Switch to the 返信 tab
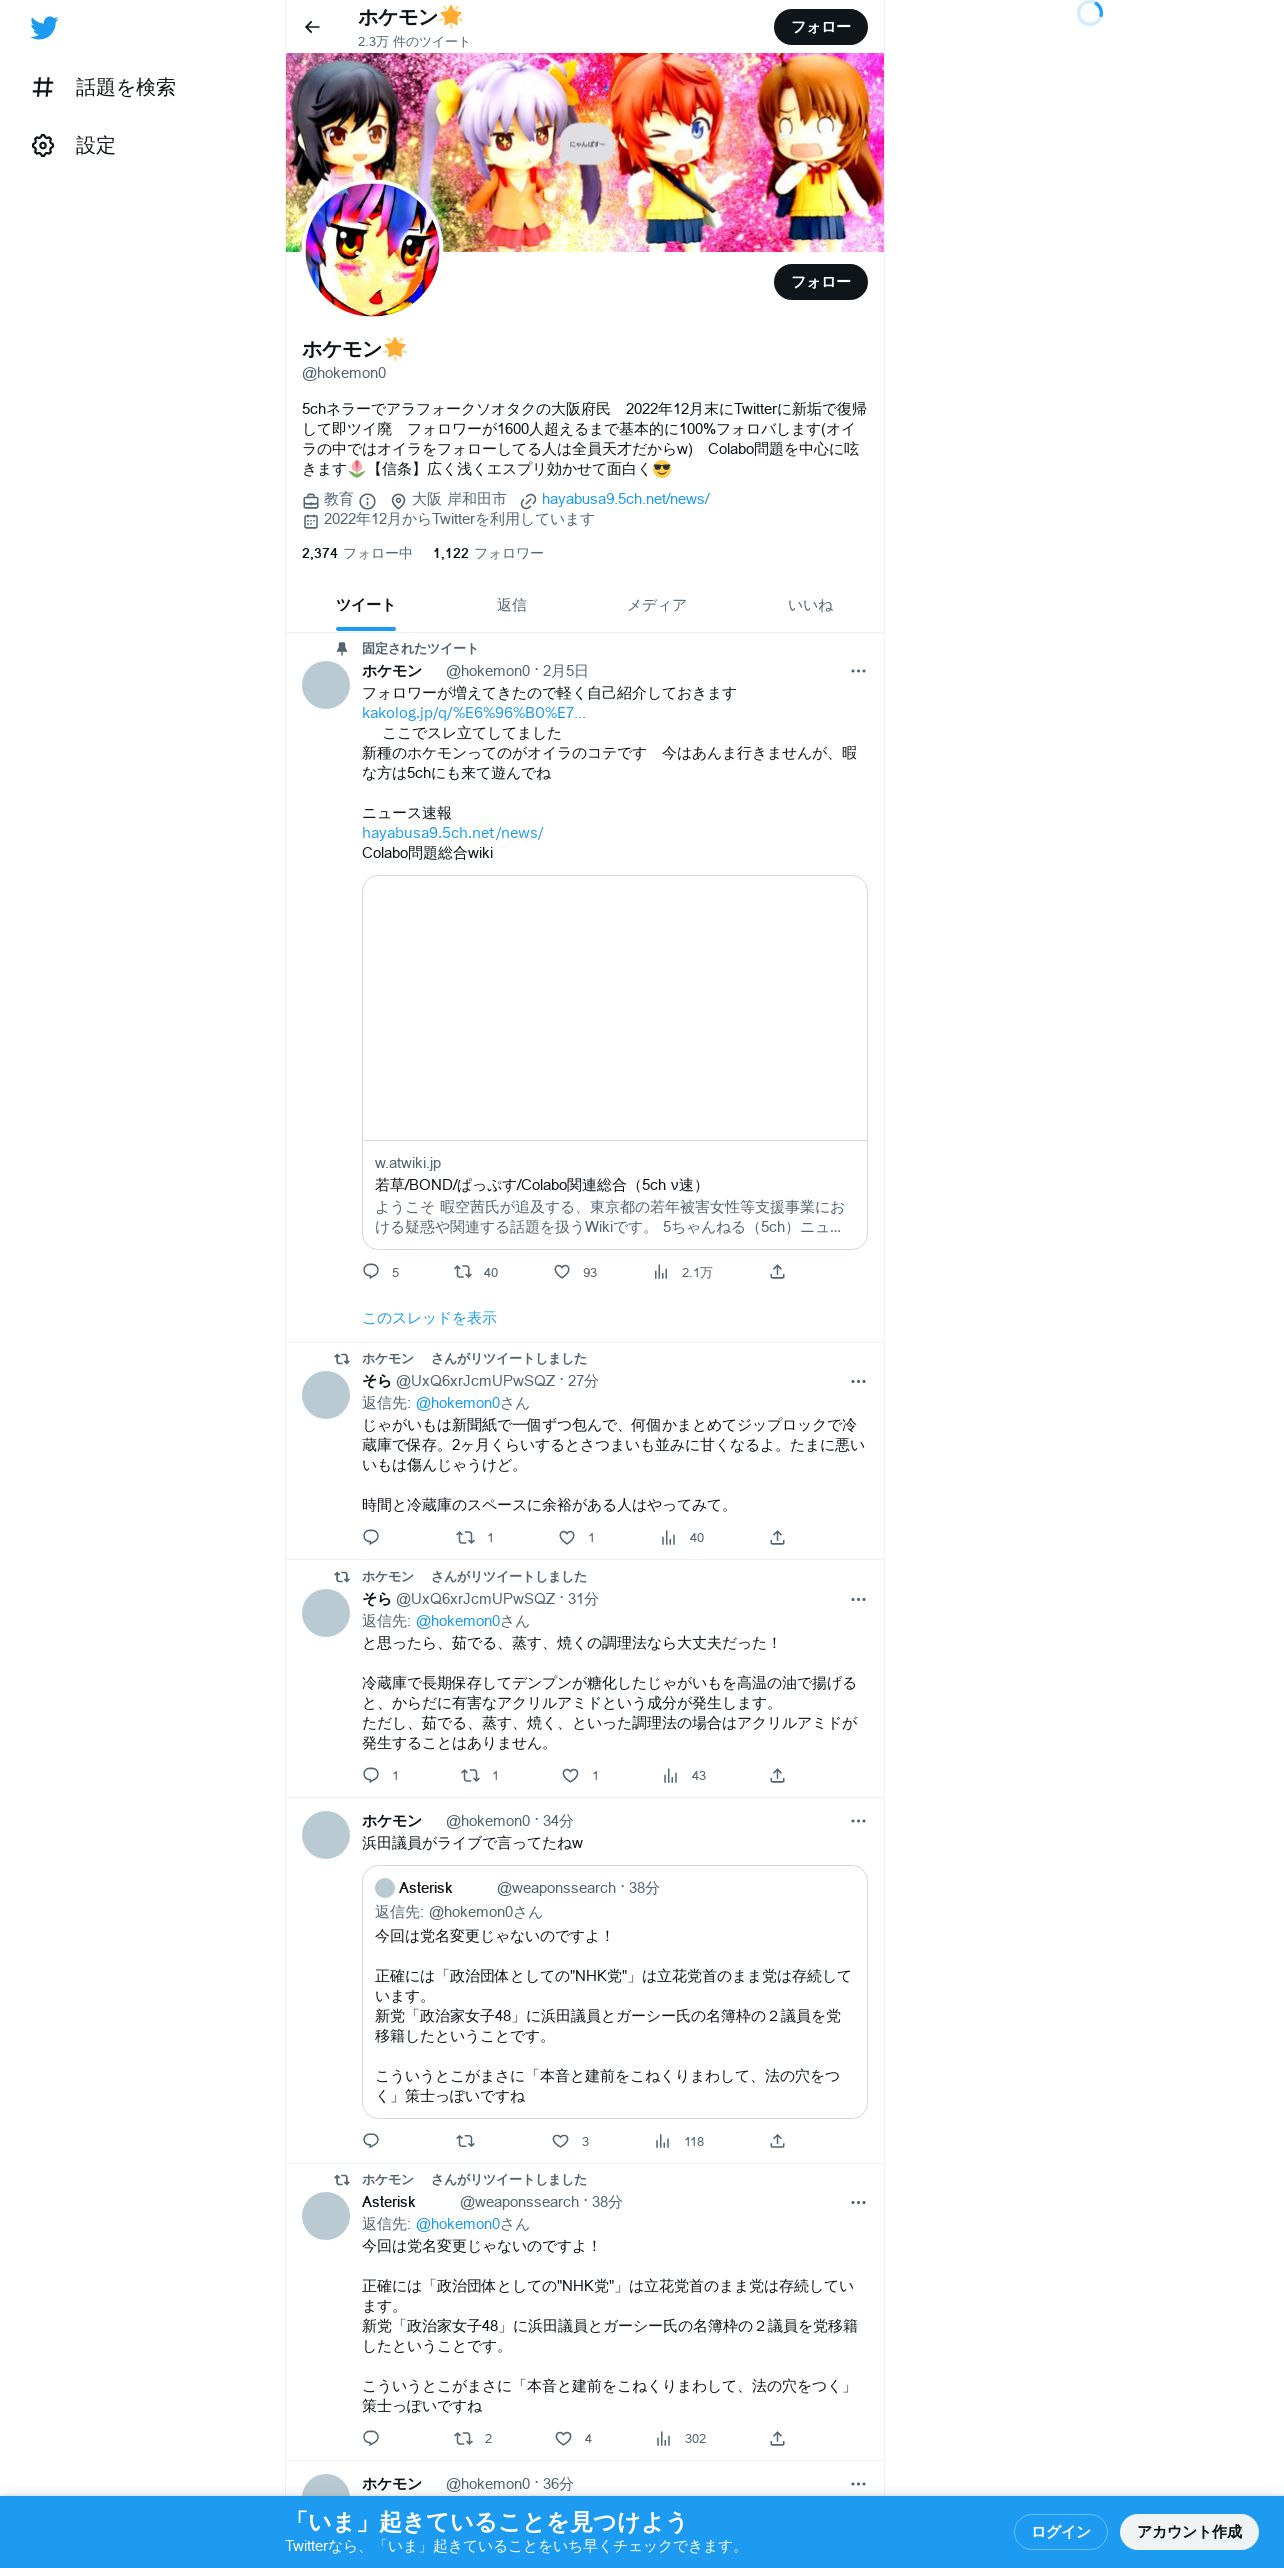Image resolution: width=1284 pixels, height=2568 pixels. 512,605
